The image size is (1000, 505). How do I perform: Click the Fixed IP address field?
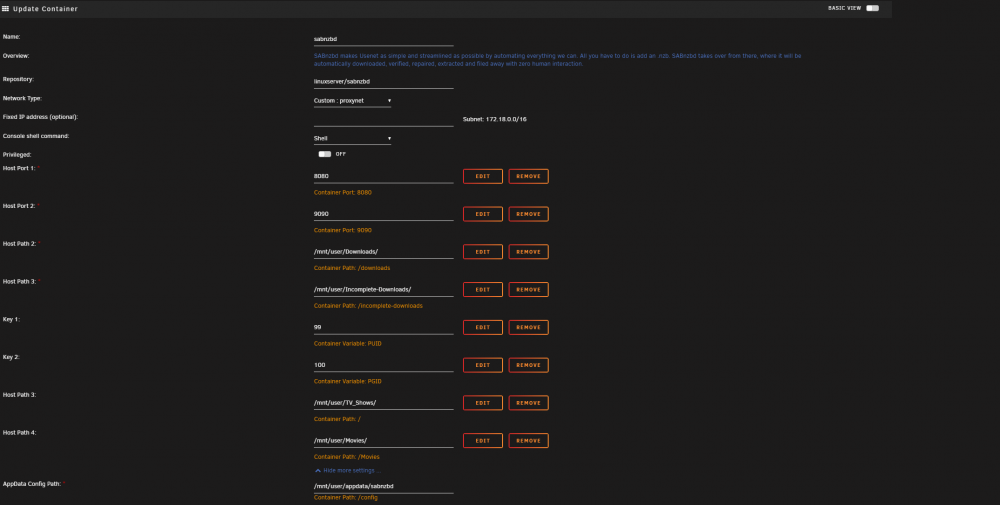pyautogui.click(x=383, y=120)
